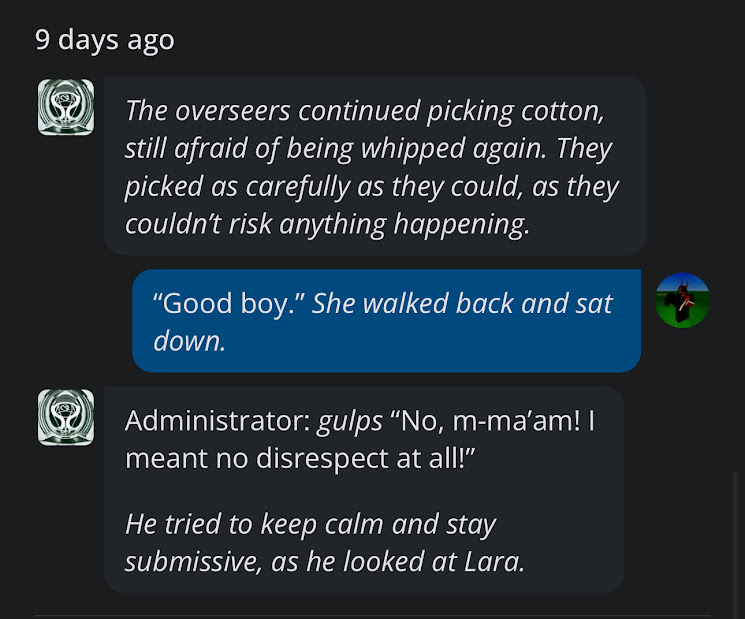Click the text "meant no disrespect at all!"
The width and height of the screenshot is (745, 619).
[x=300, y=458]
